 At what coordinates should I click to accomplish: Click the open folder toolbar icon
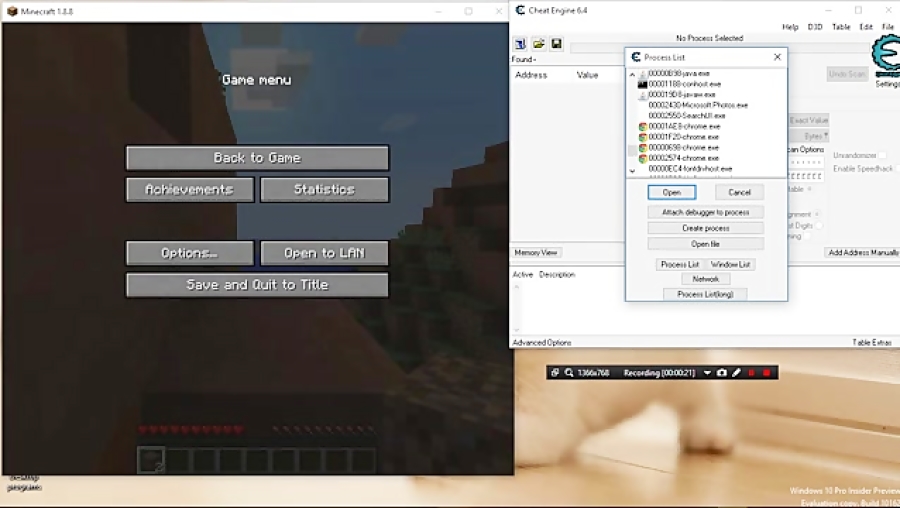[538, 44]
